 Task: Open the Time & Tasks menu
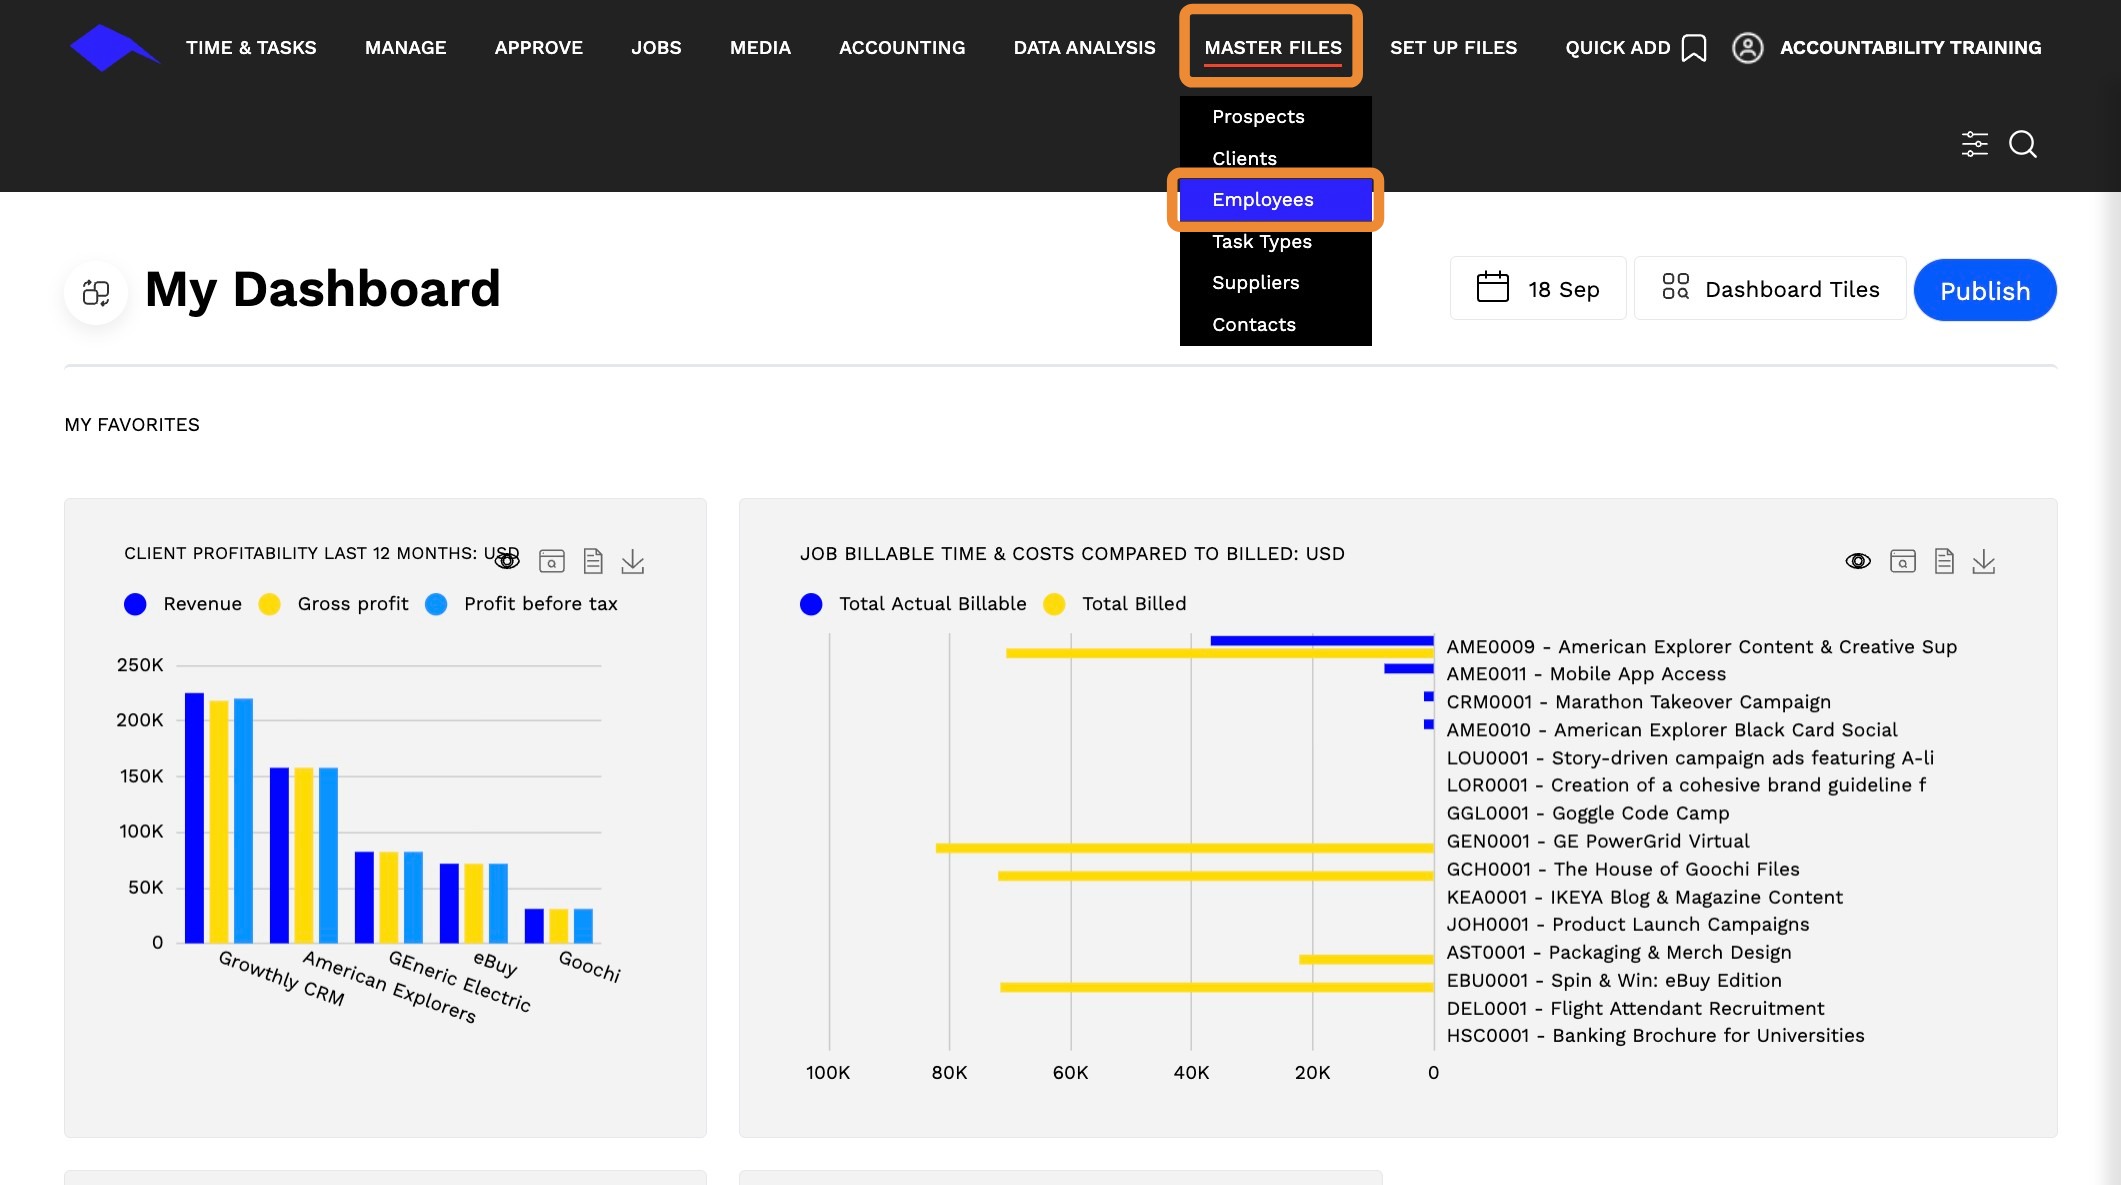[x=251, y=48]
